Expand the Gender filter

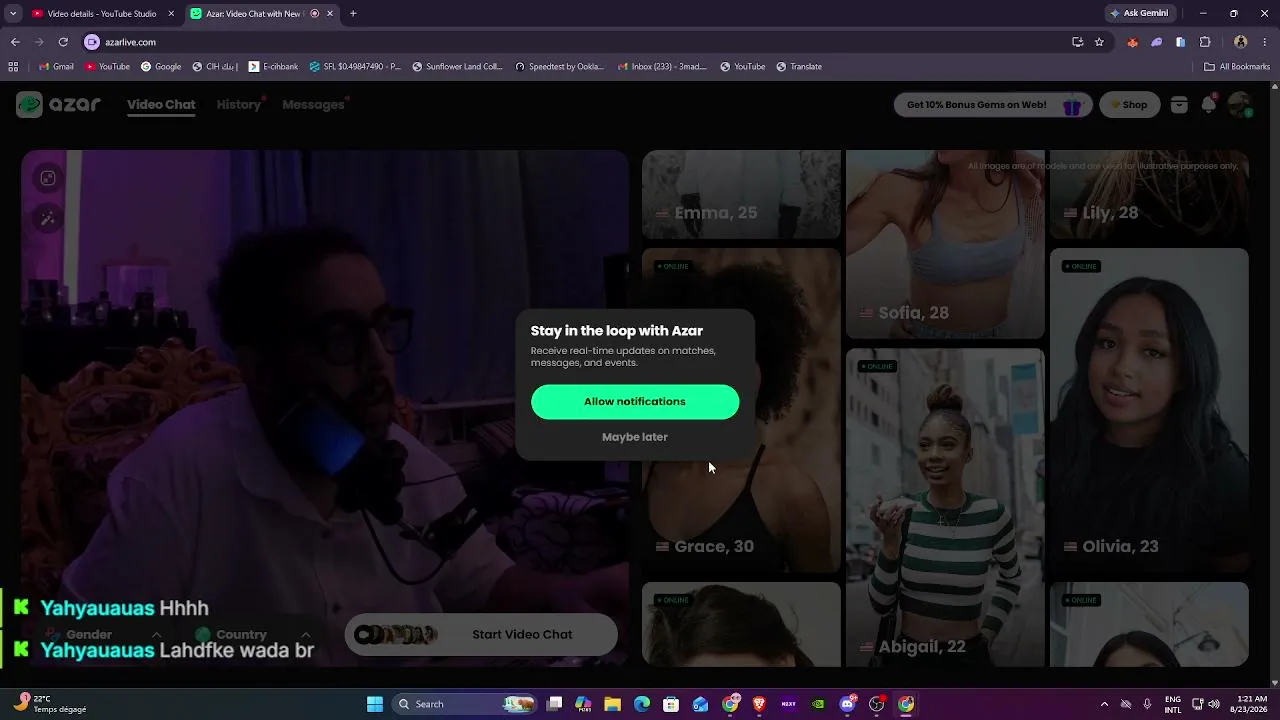[x=105, y=635]
